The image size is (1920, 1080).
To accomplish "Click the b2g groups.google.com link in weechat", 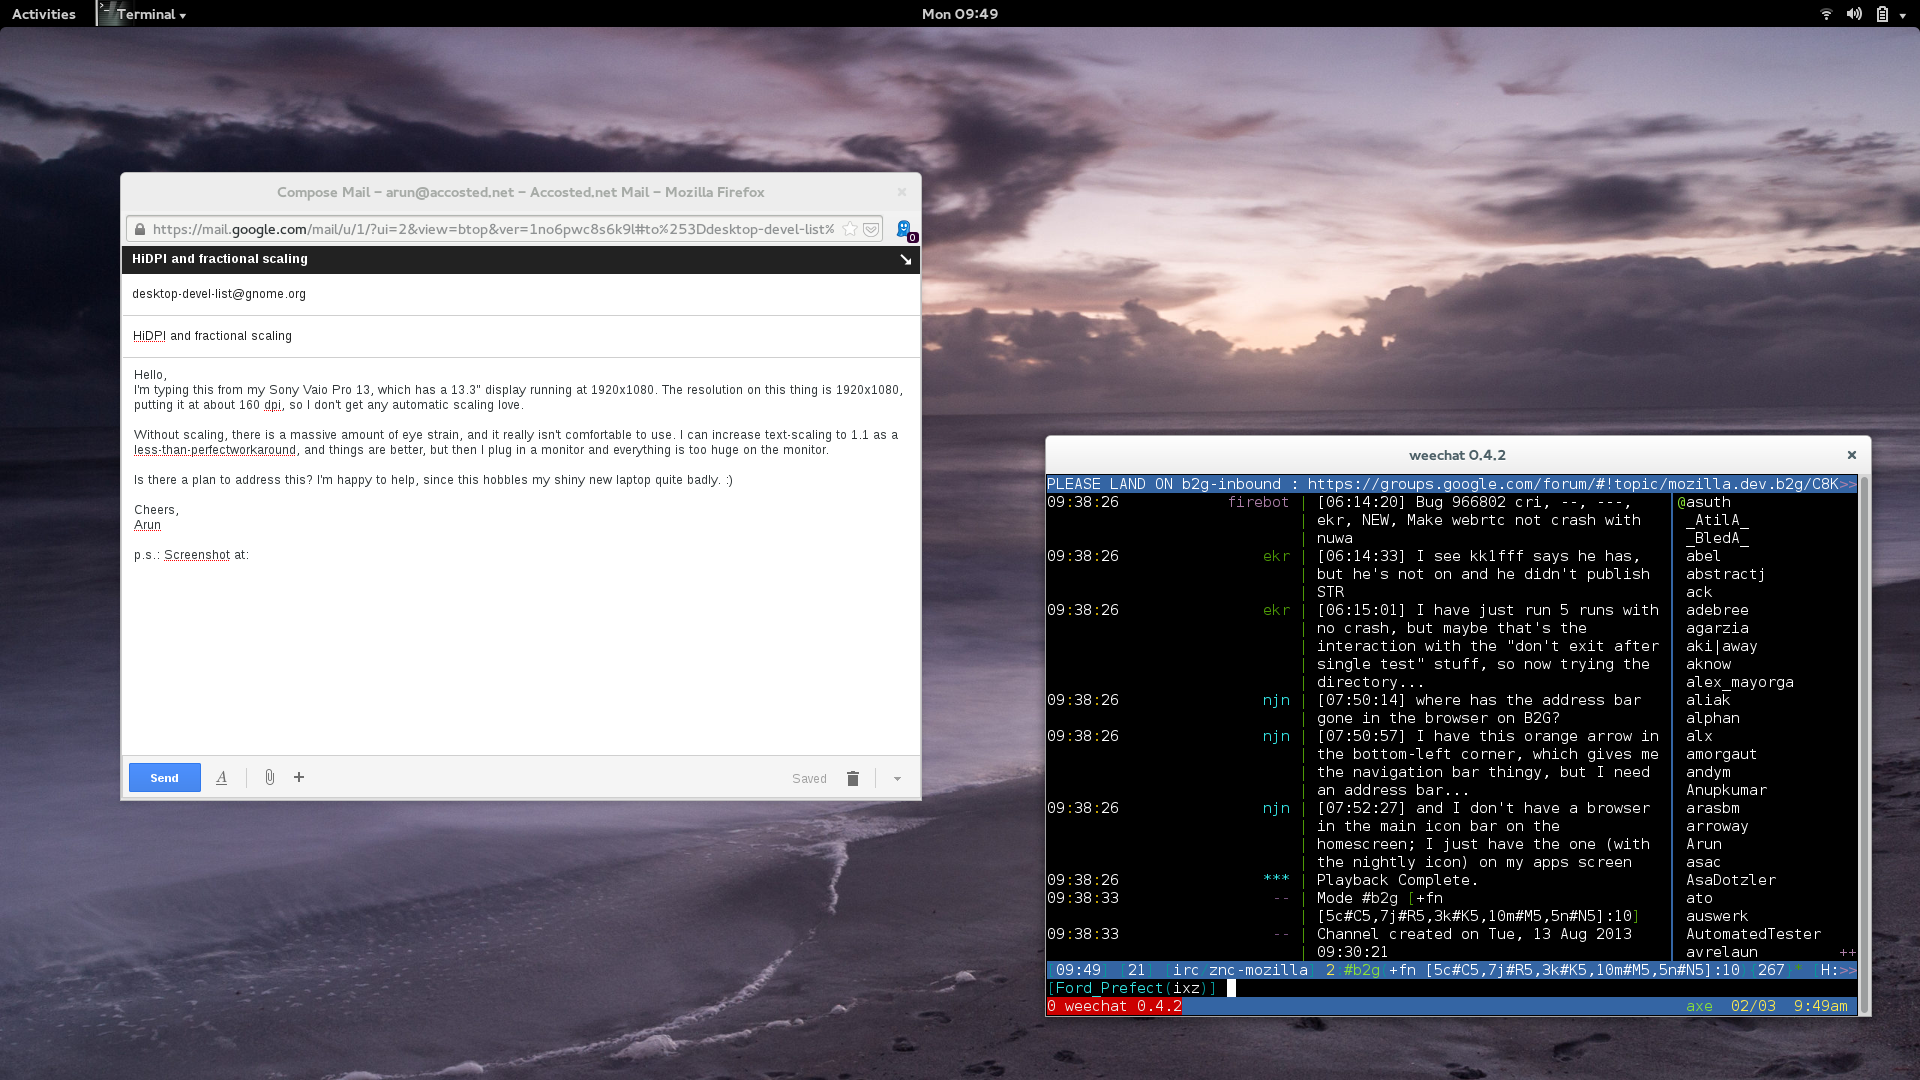I will tap(1573, 484).
